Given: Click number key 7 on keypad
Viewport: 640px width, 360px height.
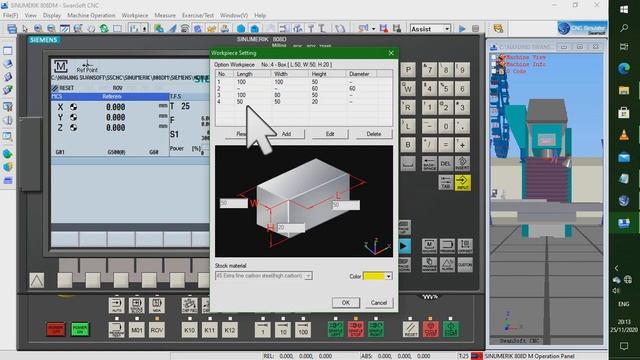Looking at the screenshot, I should tap(429, 70).
